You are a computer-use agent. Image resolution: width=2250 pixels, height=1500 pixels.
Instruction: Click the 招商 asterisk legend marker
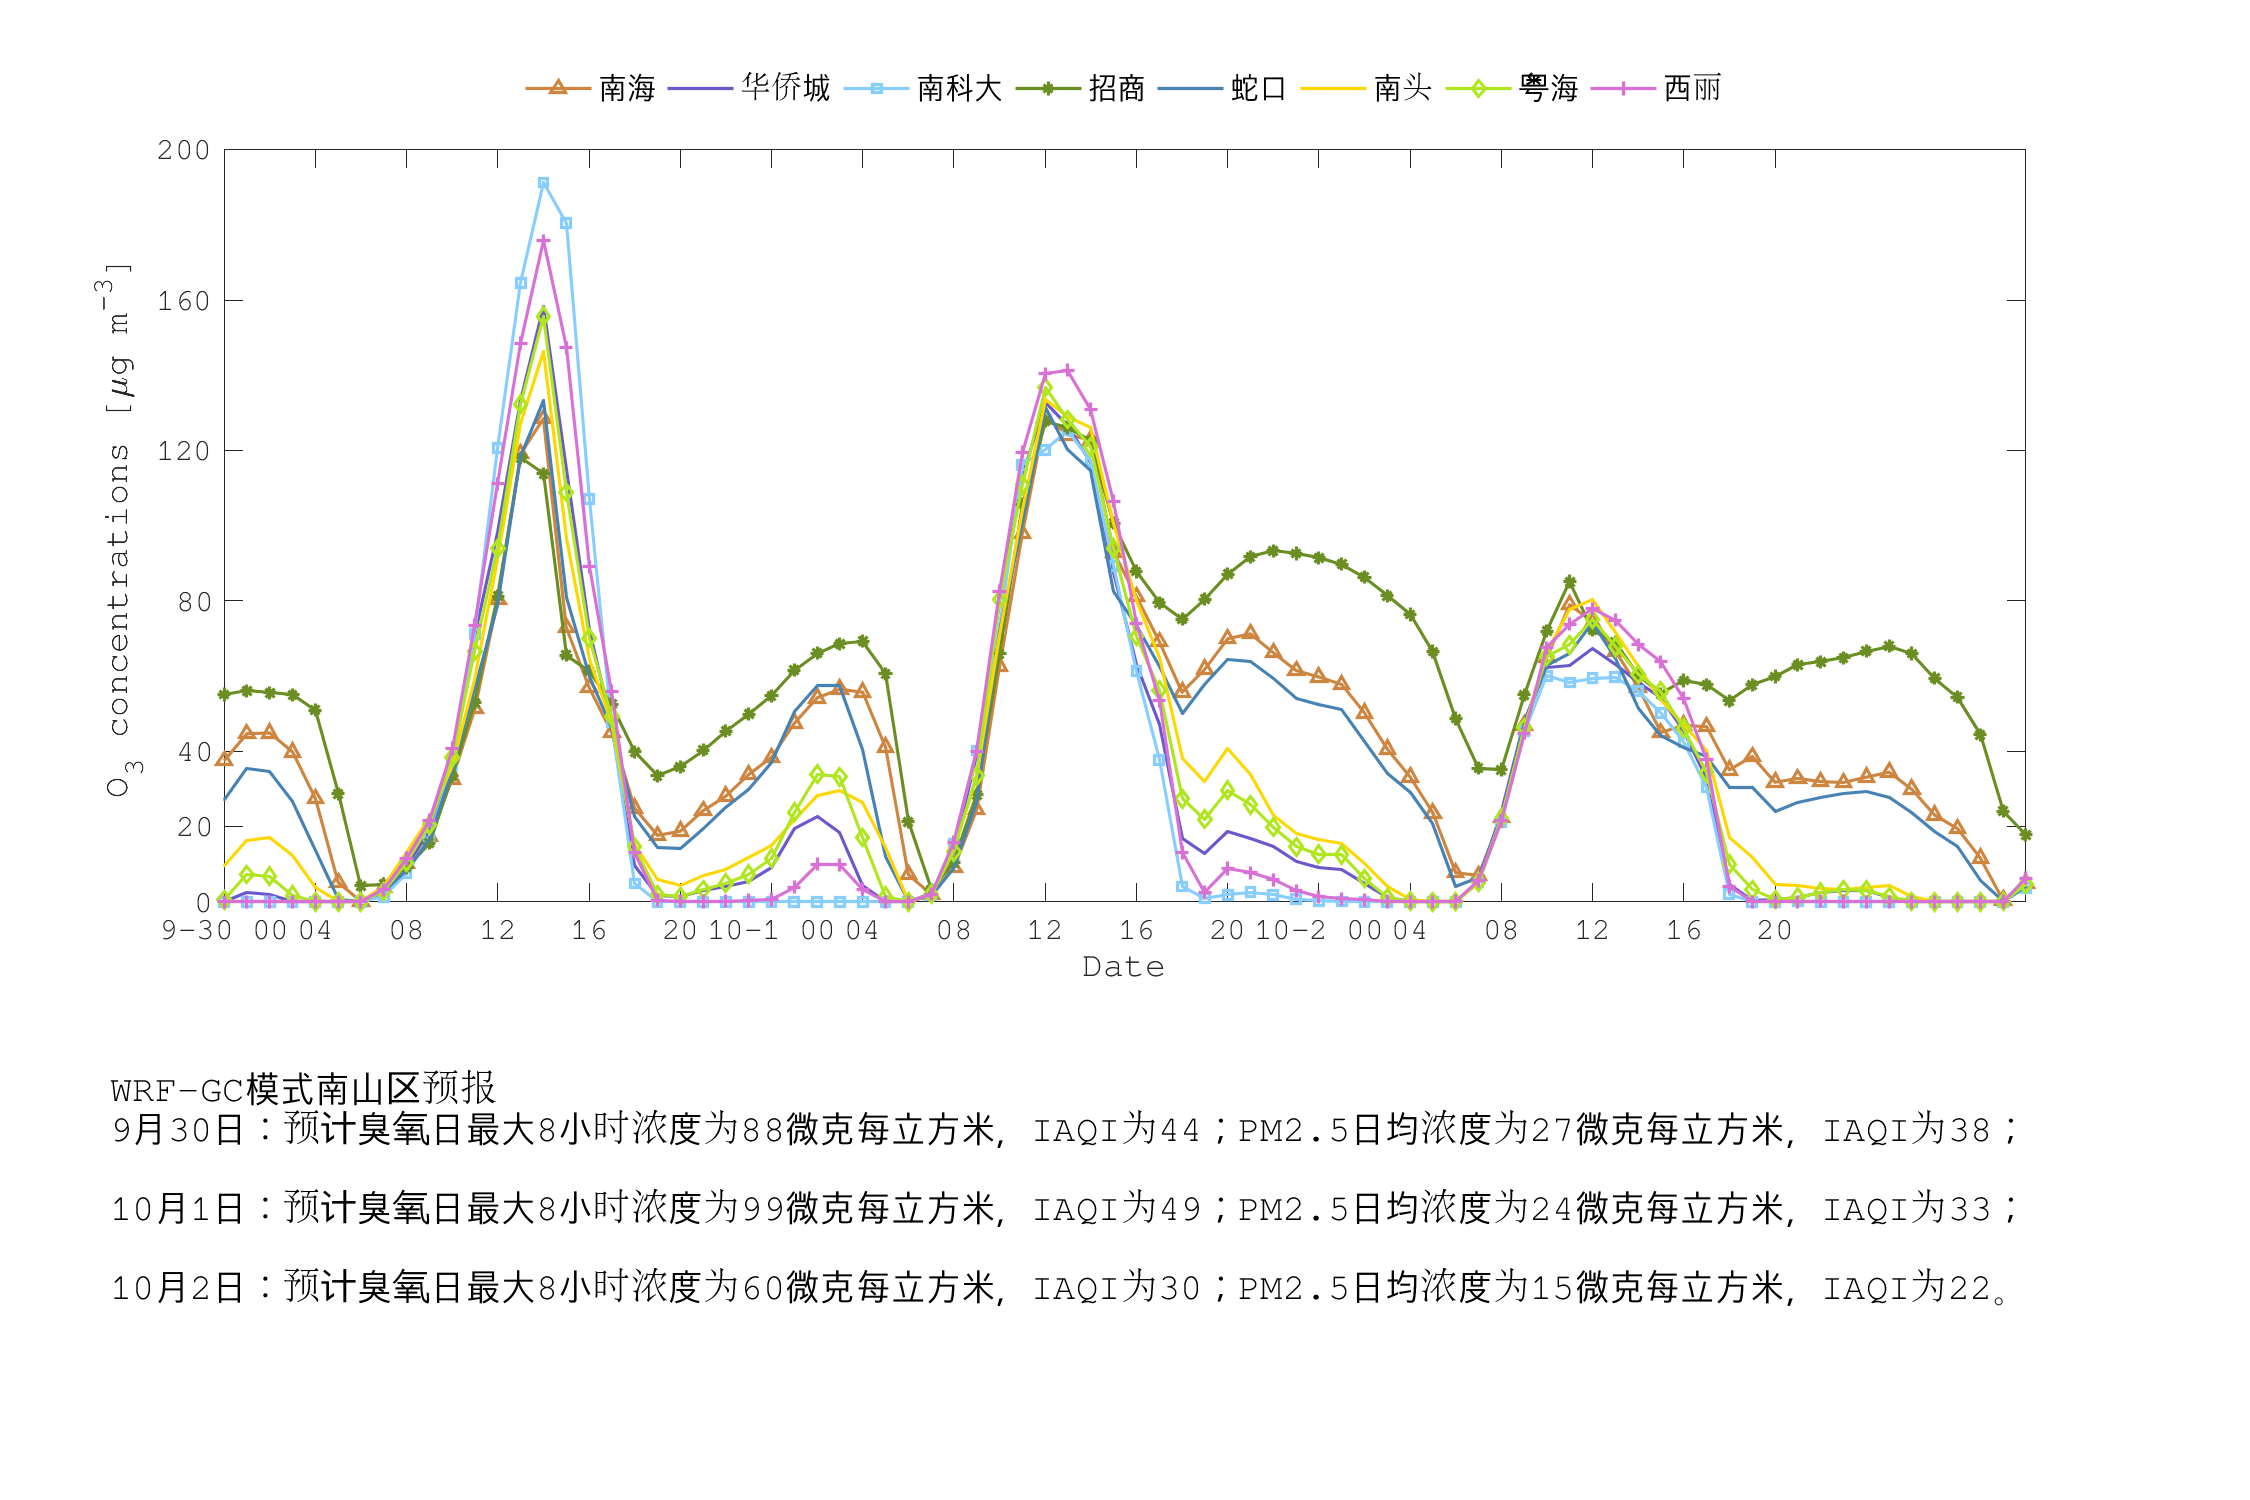point(1047,88)
